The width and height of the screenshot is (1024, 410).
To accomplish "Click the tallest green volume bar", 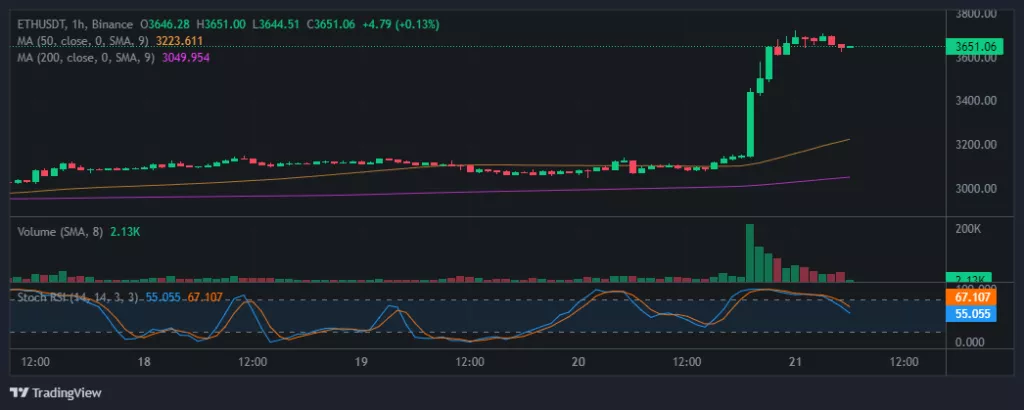I will click(749, 253).
